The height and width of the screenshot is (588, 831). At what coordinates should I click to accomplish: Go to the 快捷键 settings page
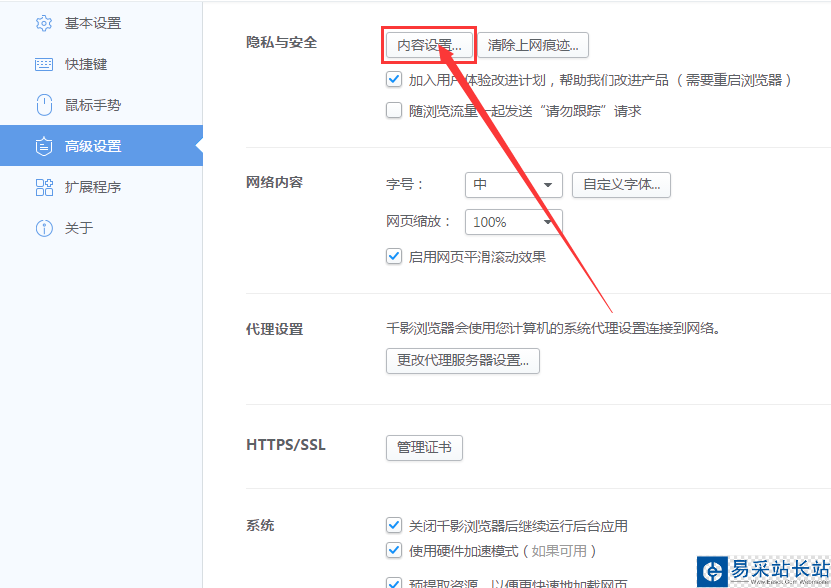coord(101,65)
